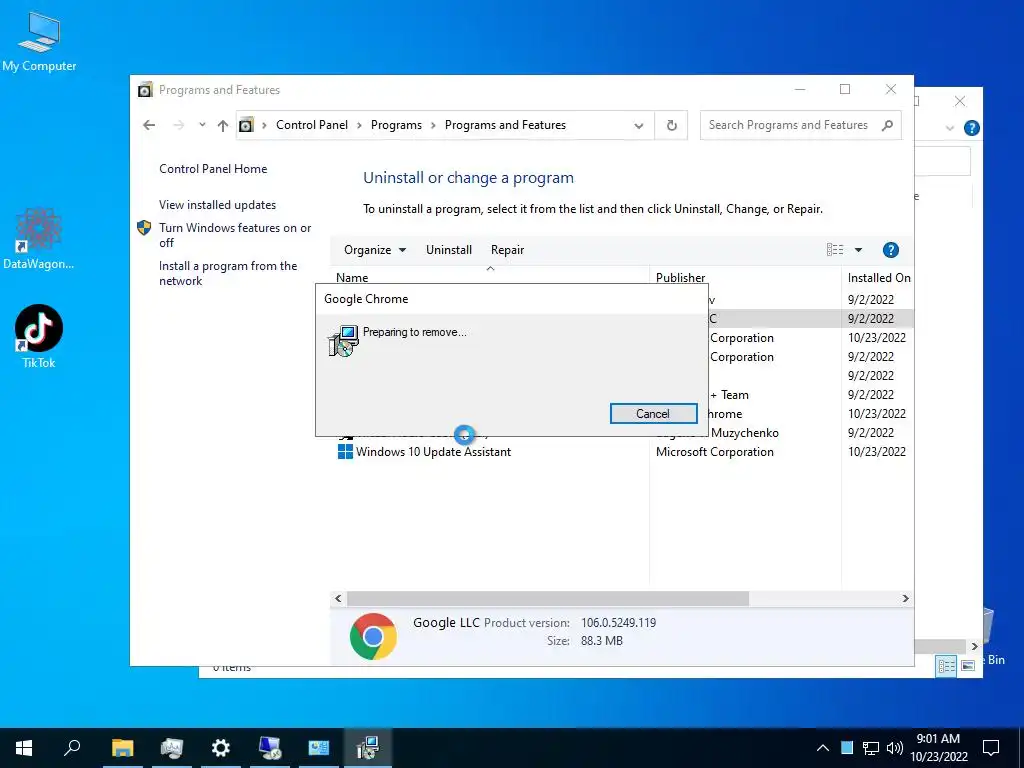Viewport: 1024px width, 768px height.
Task: Open Settings gear on the taskbar
Action: tap(221, 748)
